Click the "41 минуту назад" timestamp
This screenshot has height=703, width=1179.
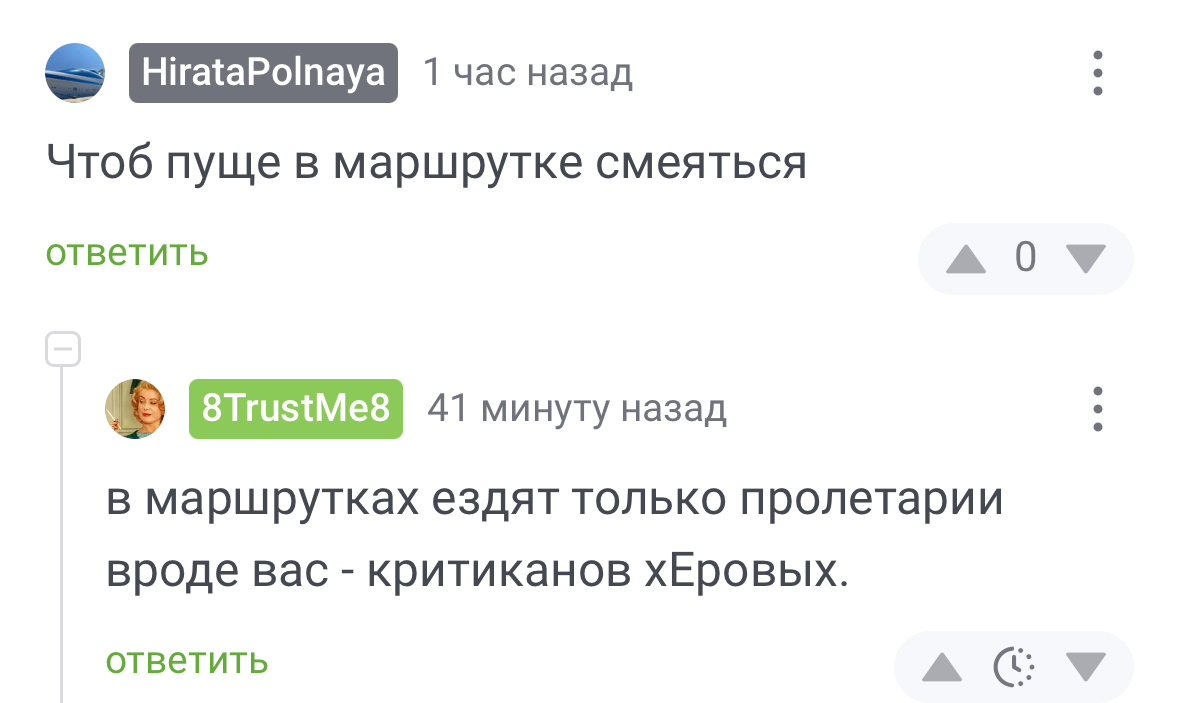tap(576, 409)
